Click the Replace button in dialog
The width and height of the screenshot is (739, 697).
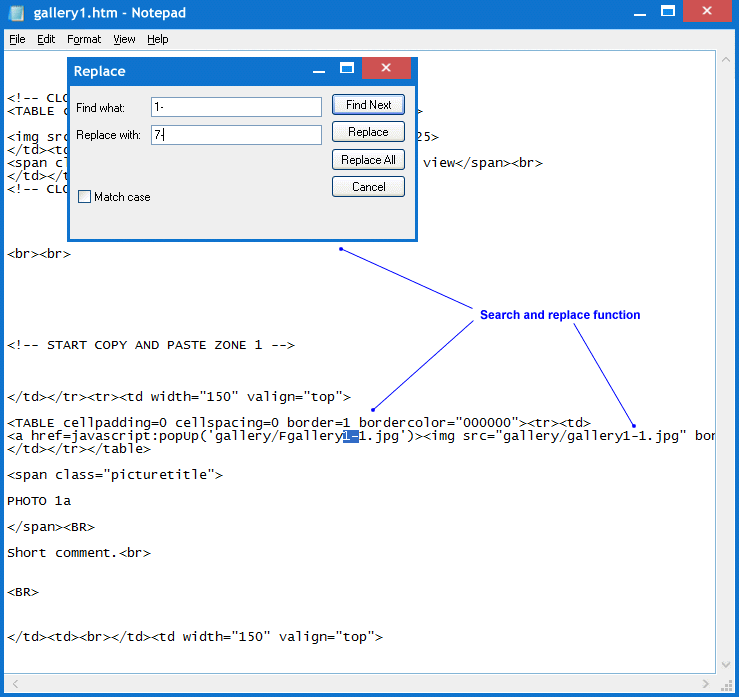[368, 132]
